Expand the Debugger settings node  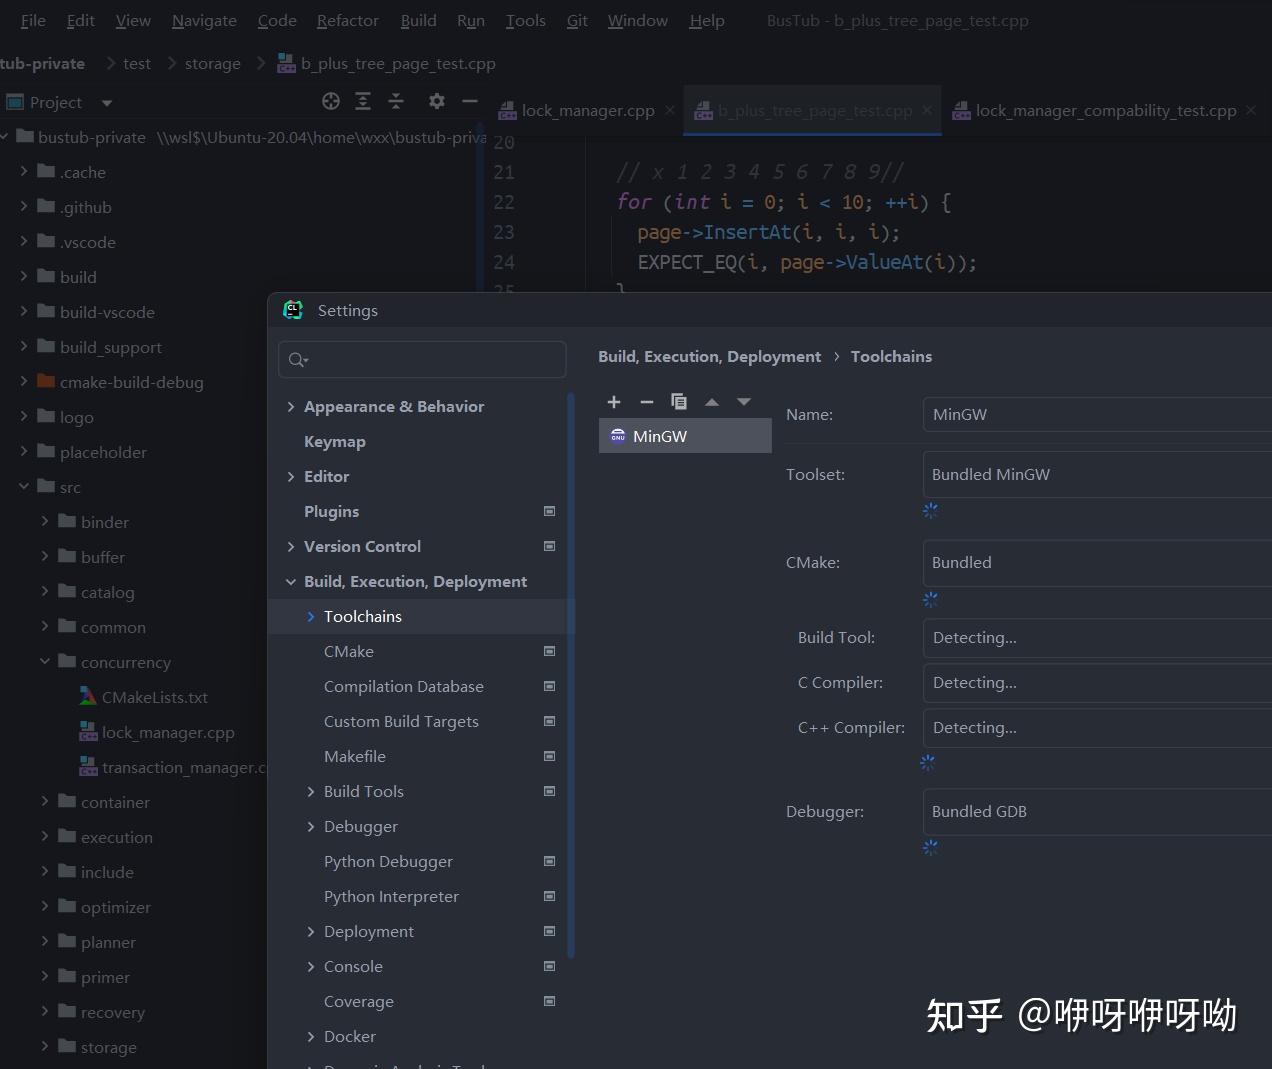point(311,826)
